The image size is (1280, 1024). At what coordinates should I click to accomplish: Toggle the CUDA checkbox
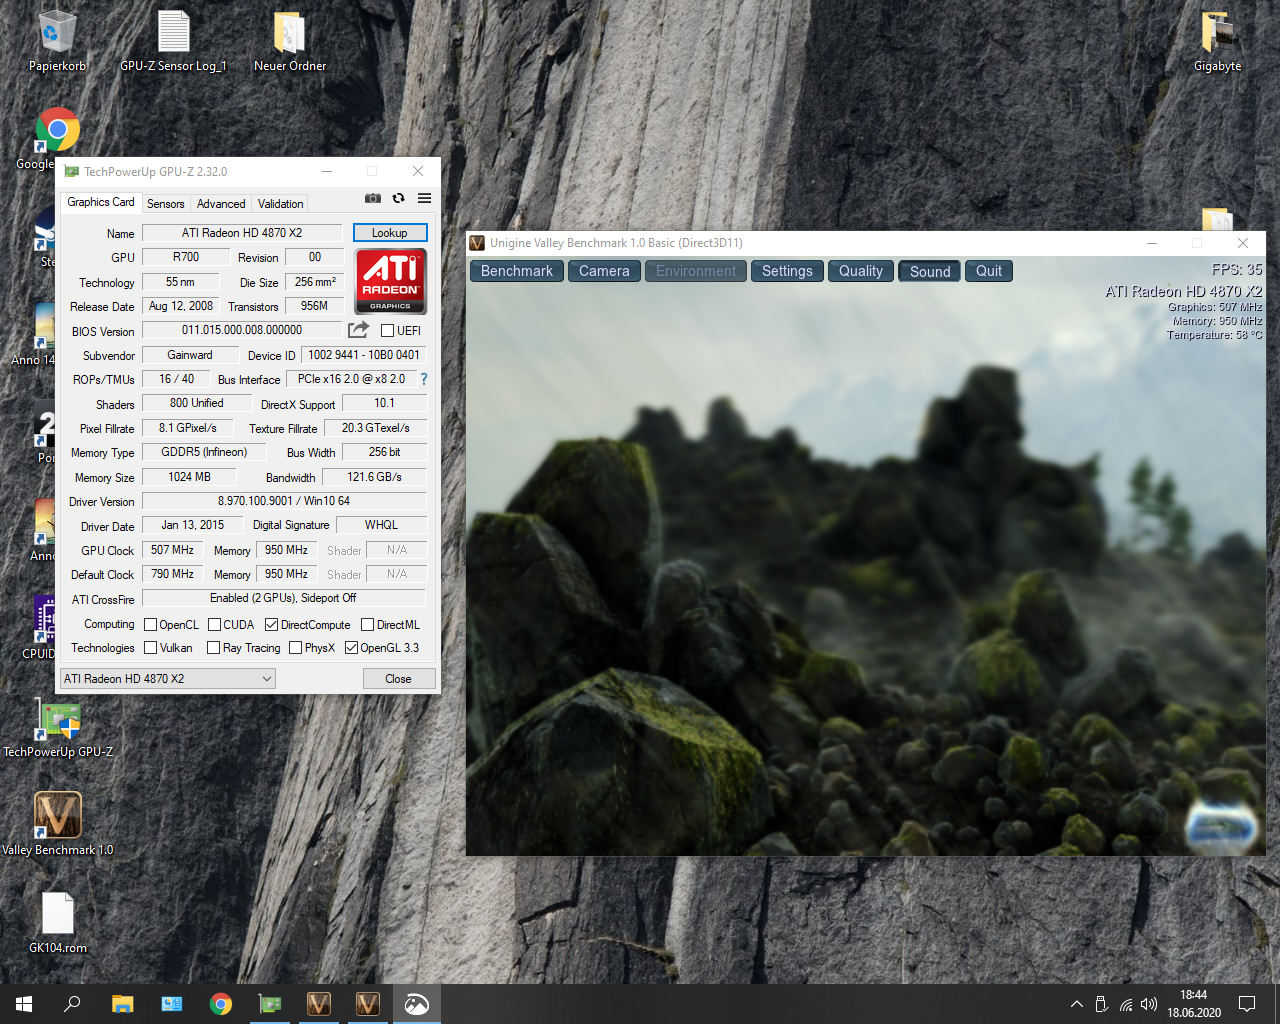[214, 625]
